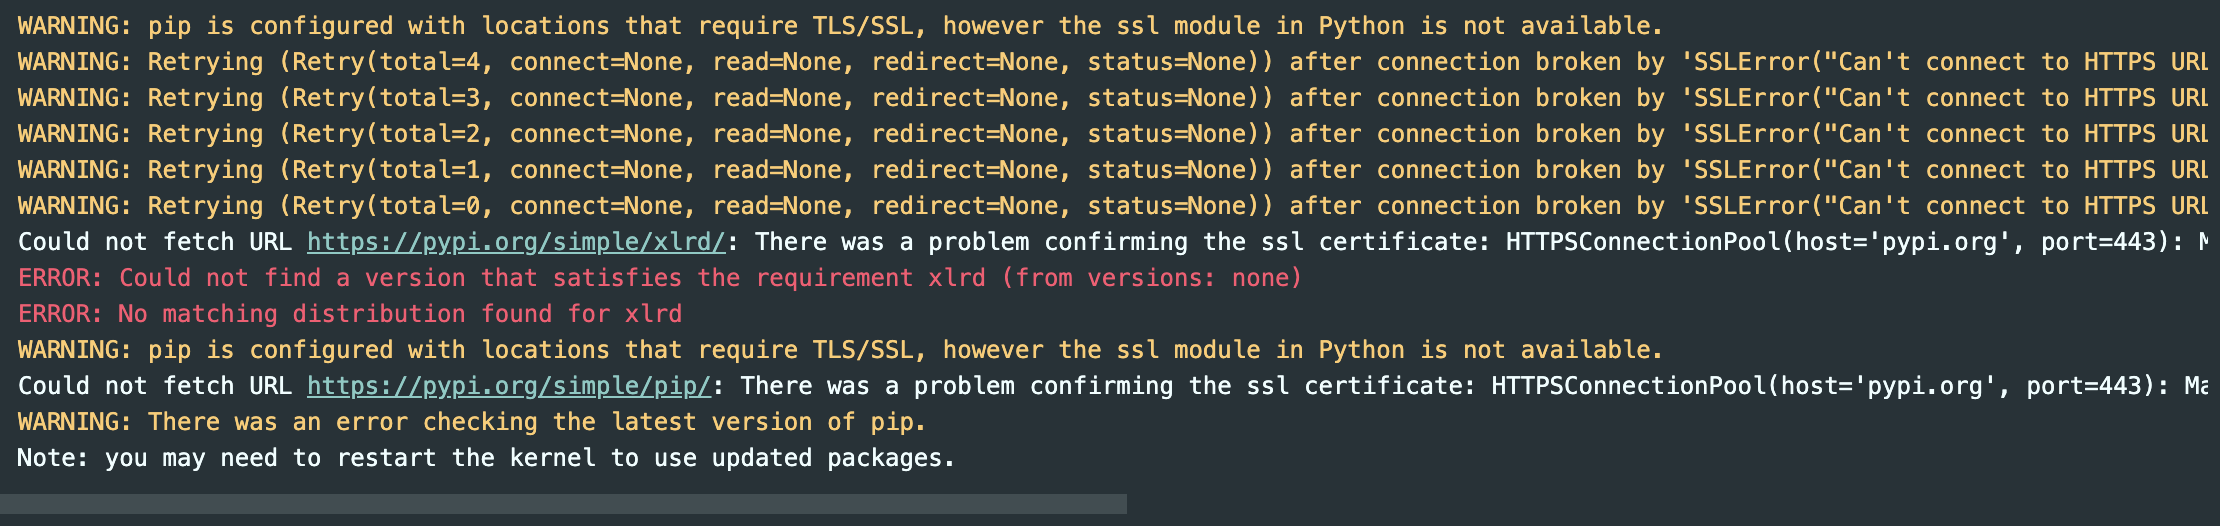Open the pypi.org/simple/pip/ link
2220x526 pixels.
point(509,386)
